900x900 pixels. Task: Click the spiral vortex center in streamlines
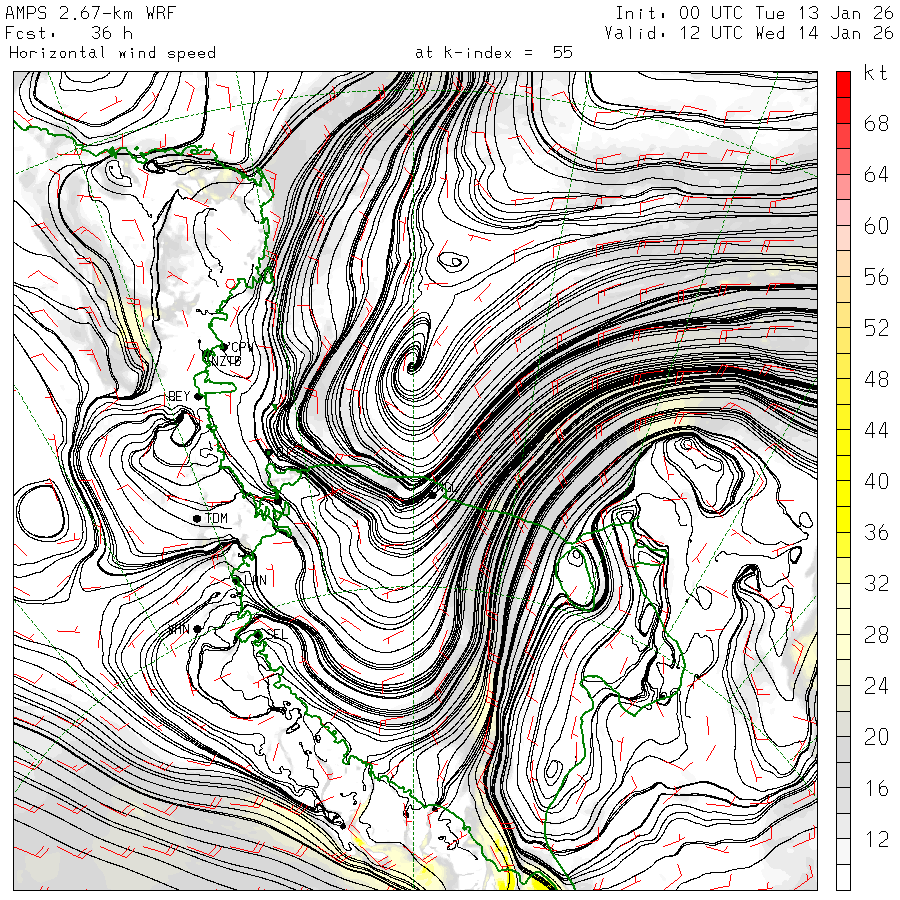[x=411, y=367]
